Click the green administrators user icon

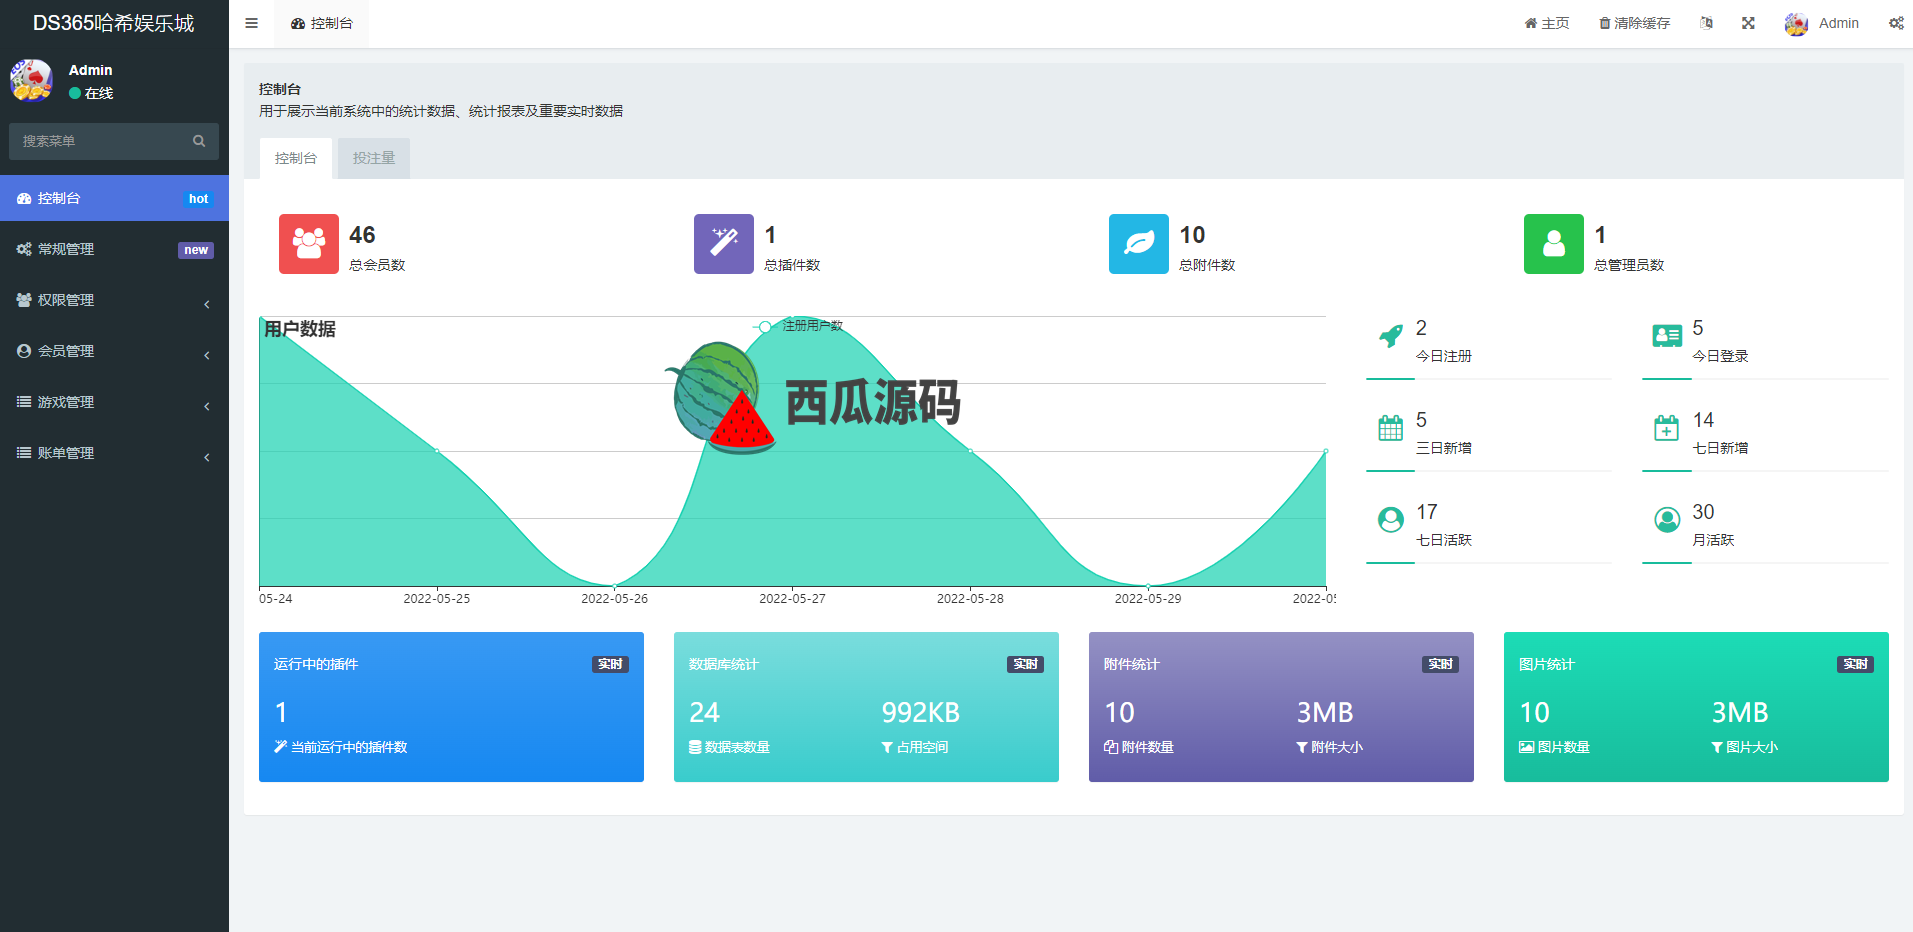pyautogui.click(x=1553, y=244)
